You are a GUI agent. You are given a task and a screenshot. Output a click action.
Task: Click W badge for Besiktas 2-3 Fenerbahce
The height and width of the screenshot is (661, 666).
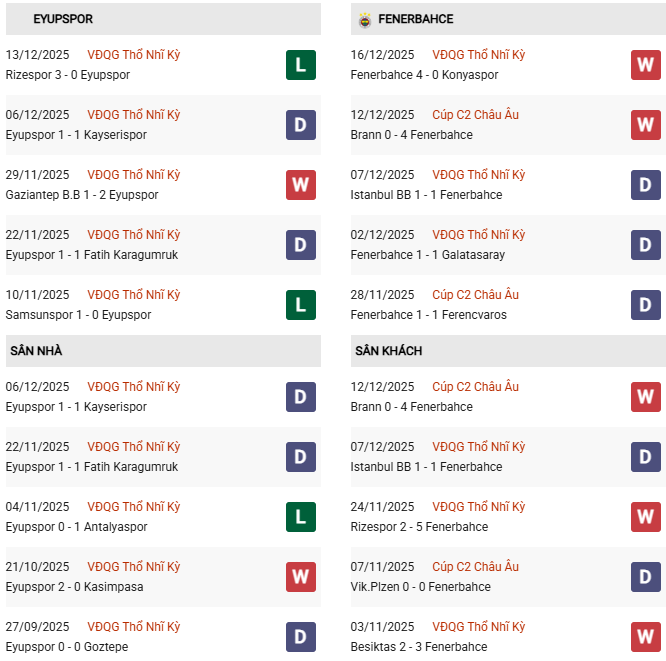645,637
